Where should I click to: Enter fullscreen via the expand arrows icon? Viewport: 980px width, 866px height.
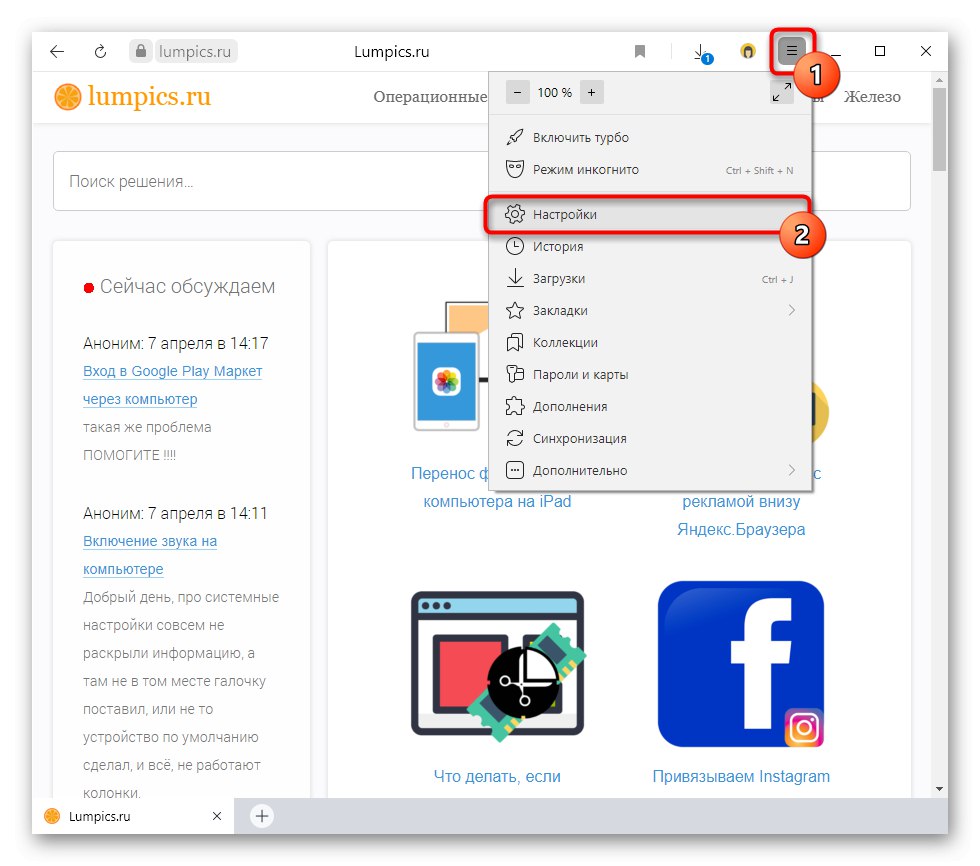[781, 92]
